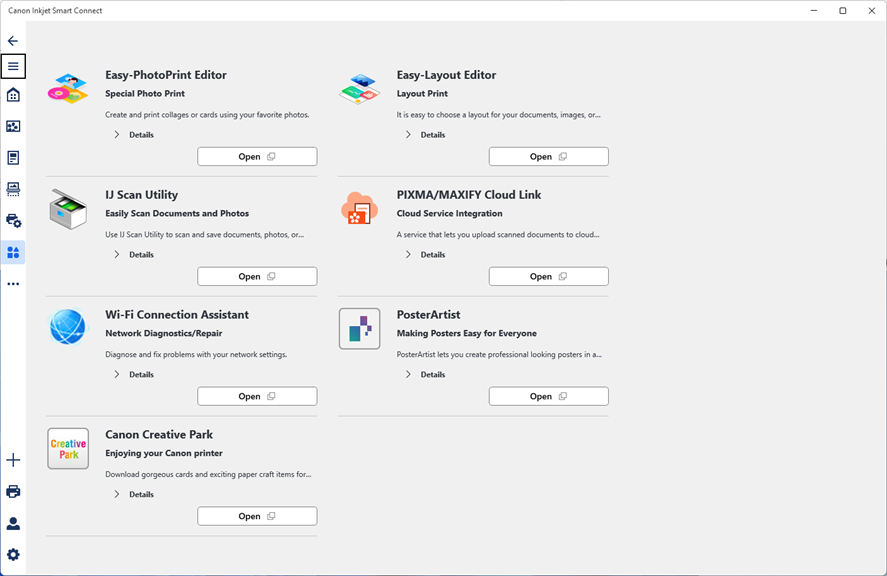Open Canon Creative Park
The image size is (887, 576).
(257, 517)
